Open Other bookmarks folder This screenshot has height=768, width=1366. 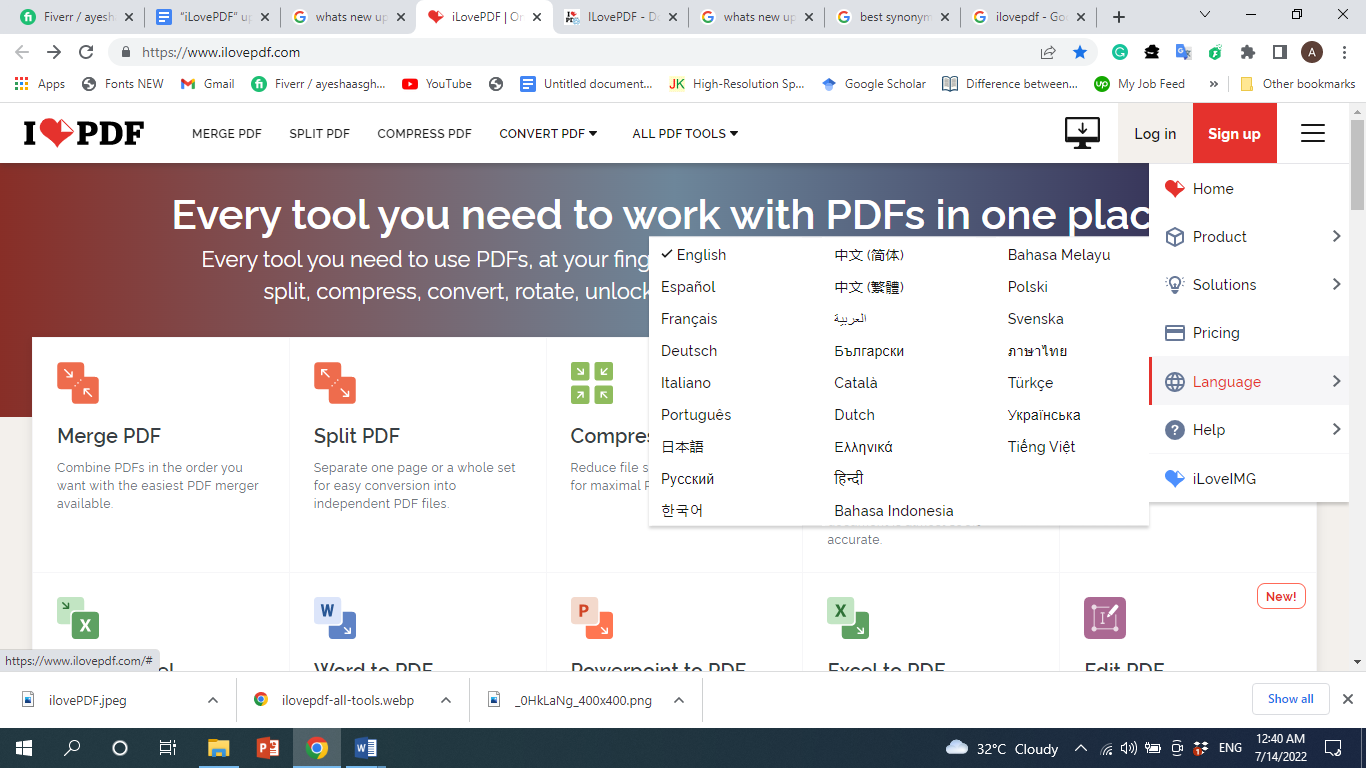click(1298, 84)
